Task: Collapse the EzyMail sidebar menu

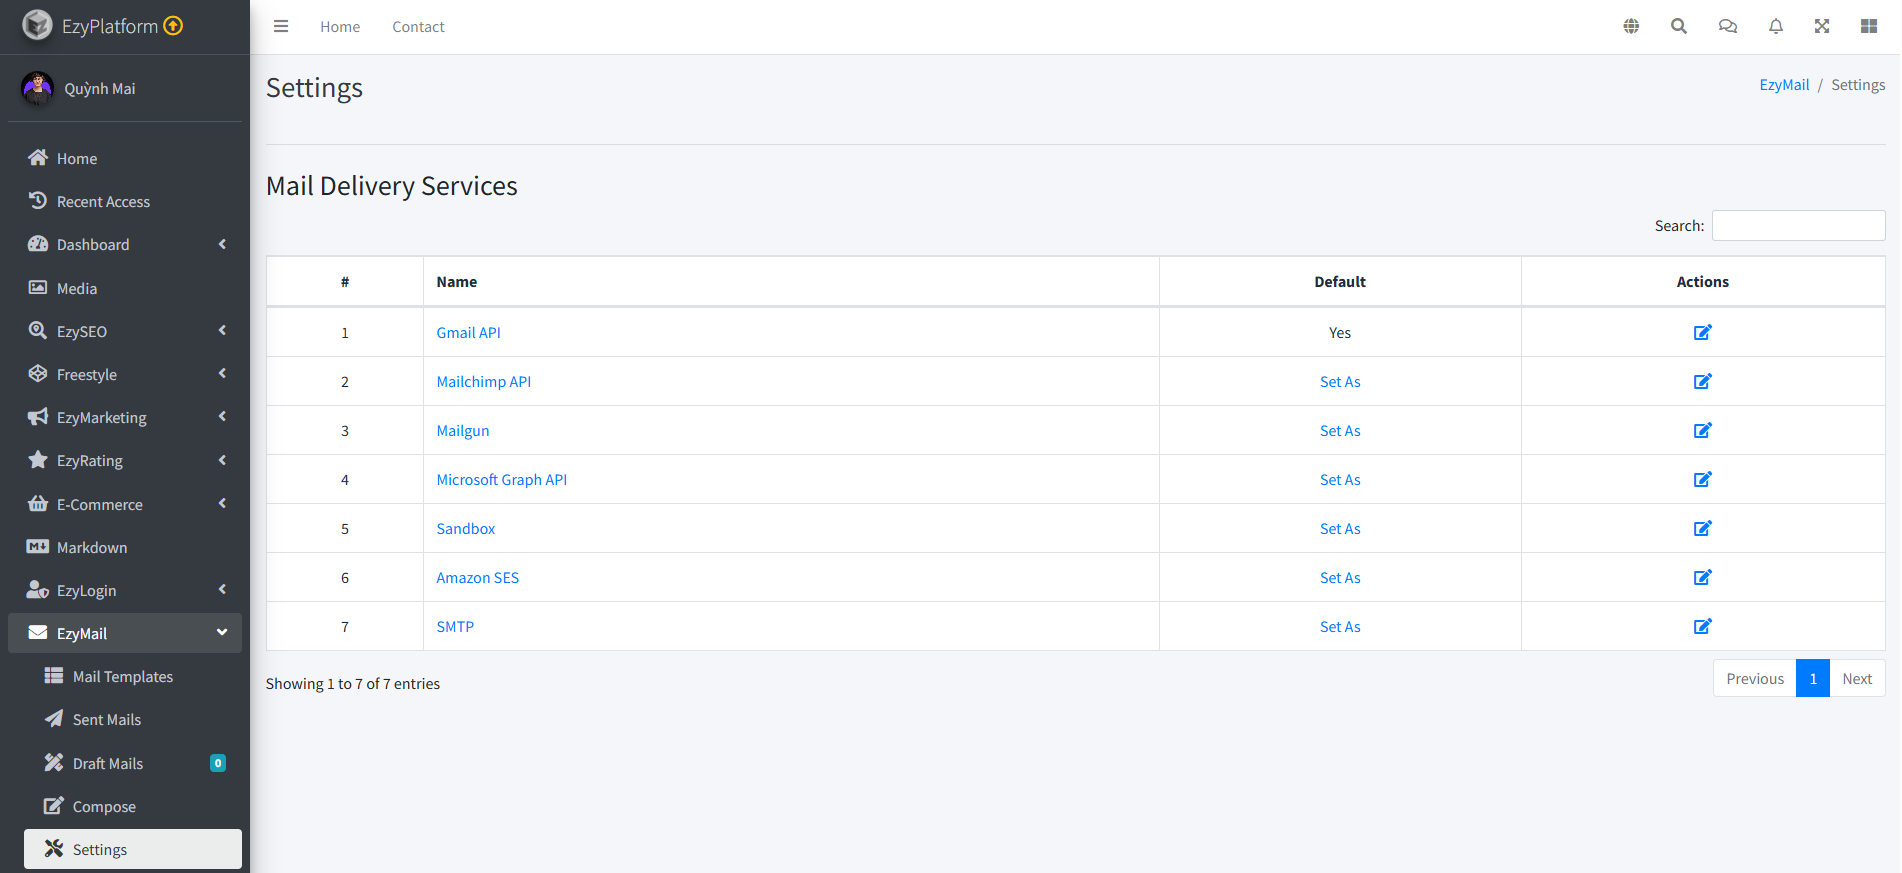Action: coord(125,633)
